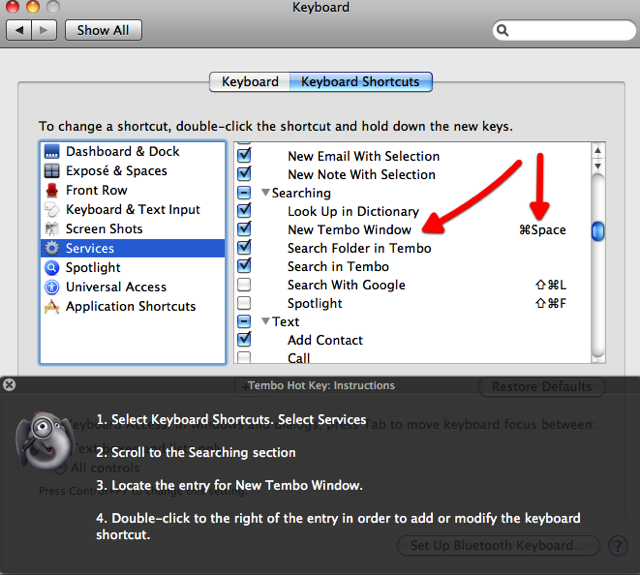Viewport: 640px width, 575px height.
Task: Select Universal Access category
Action: (133, 287)
